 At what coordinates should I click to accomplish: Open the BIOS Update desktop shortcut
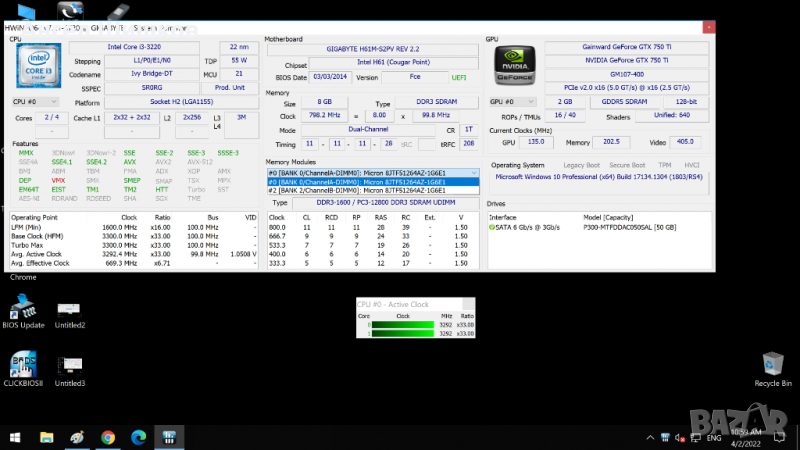coord(24,311)
